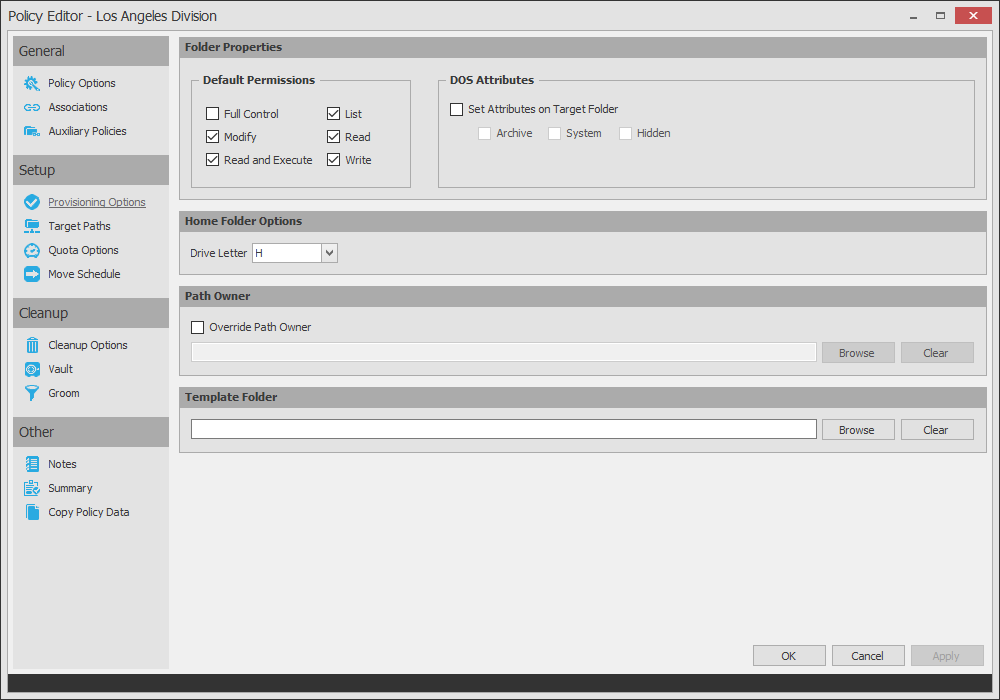Open Policy Options page
This screenshot has height=700, width=1000.
(x=82, y=84)
